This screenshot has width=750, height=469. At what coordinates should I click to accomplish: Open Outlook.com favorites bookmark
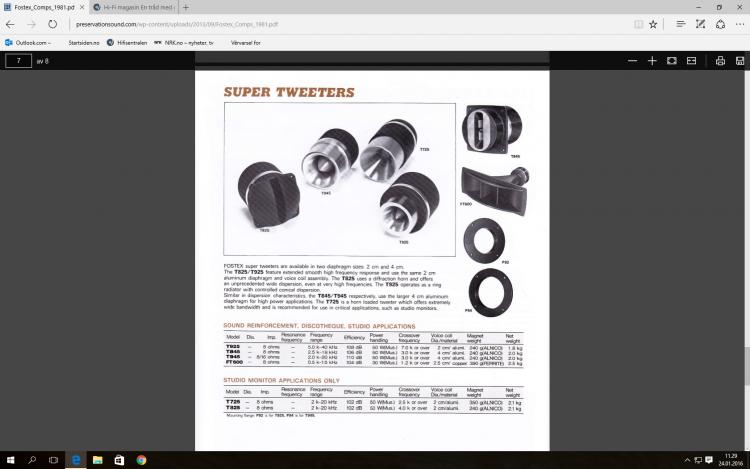[28, 43]
